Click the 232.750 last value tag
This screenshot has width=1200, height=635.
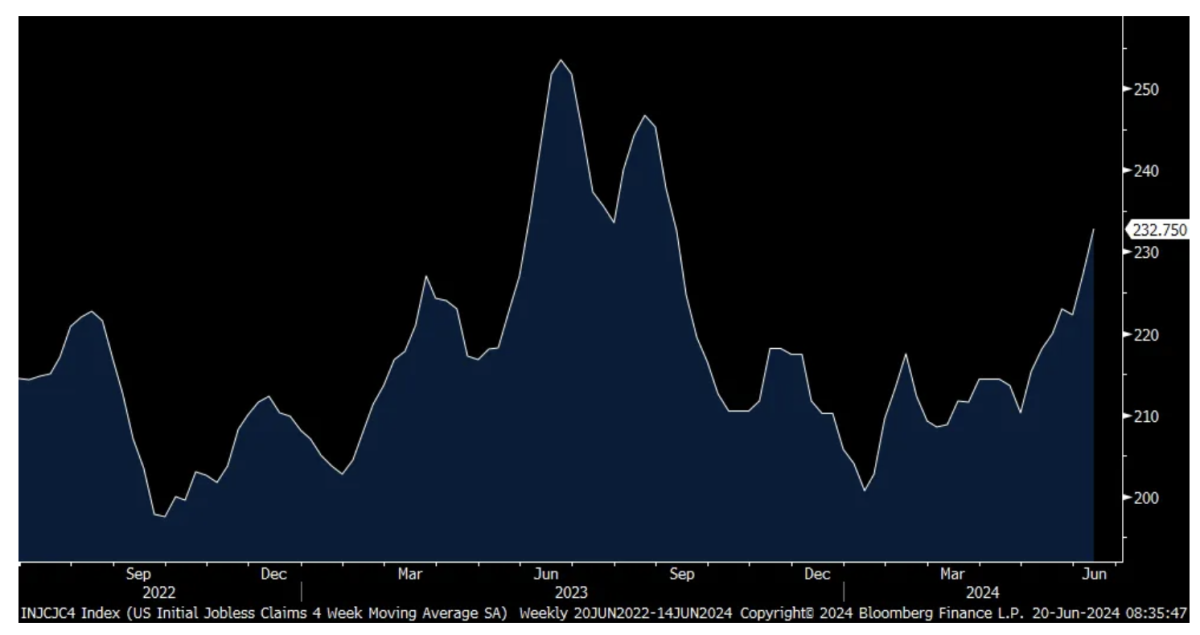1160,230
